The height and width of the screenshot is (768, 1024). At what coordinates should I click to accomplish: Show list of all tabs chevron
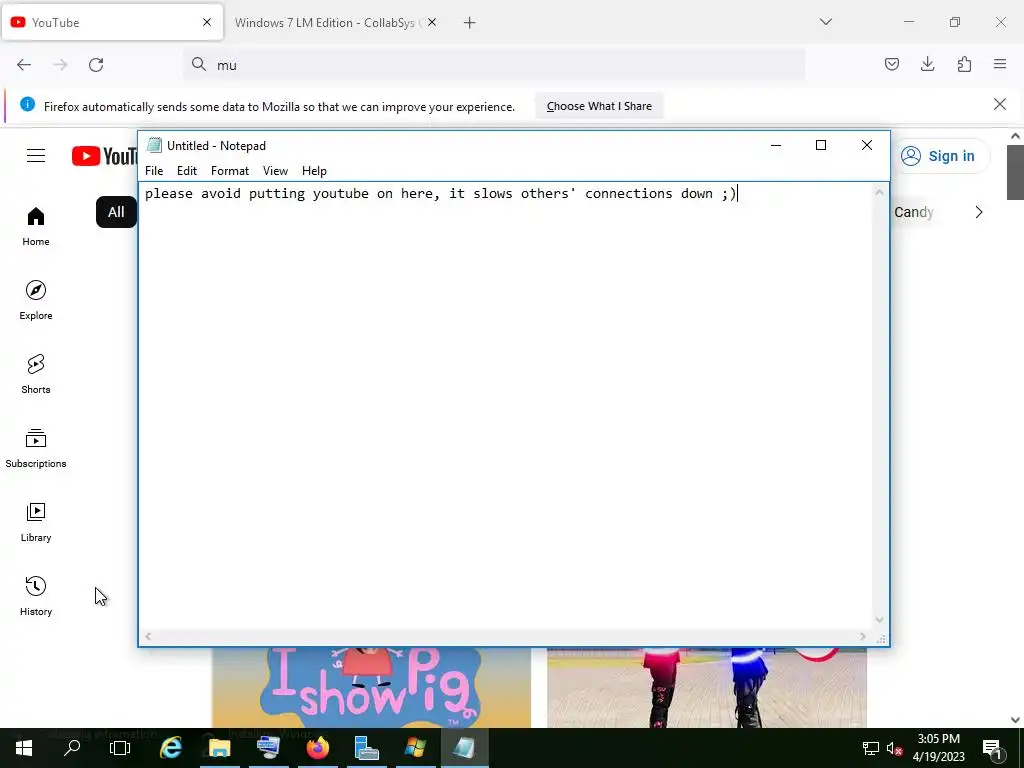click(825, 22)
